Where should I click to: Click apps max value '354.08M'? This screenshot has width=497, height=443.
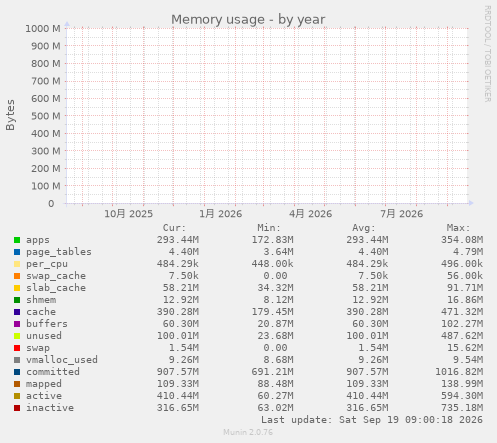pos(462,240)
